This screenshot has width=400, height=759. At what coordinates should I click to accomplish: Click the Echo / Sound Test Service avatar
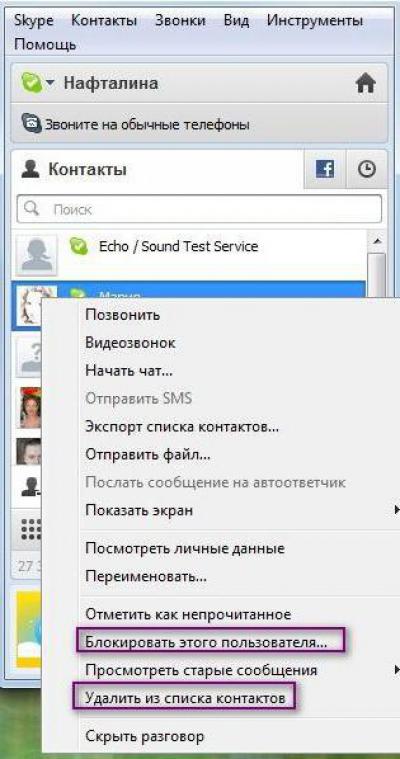(x=36, y=254)
